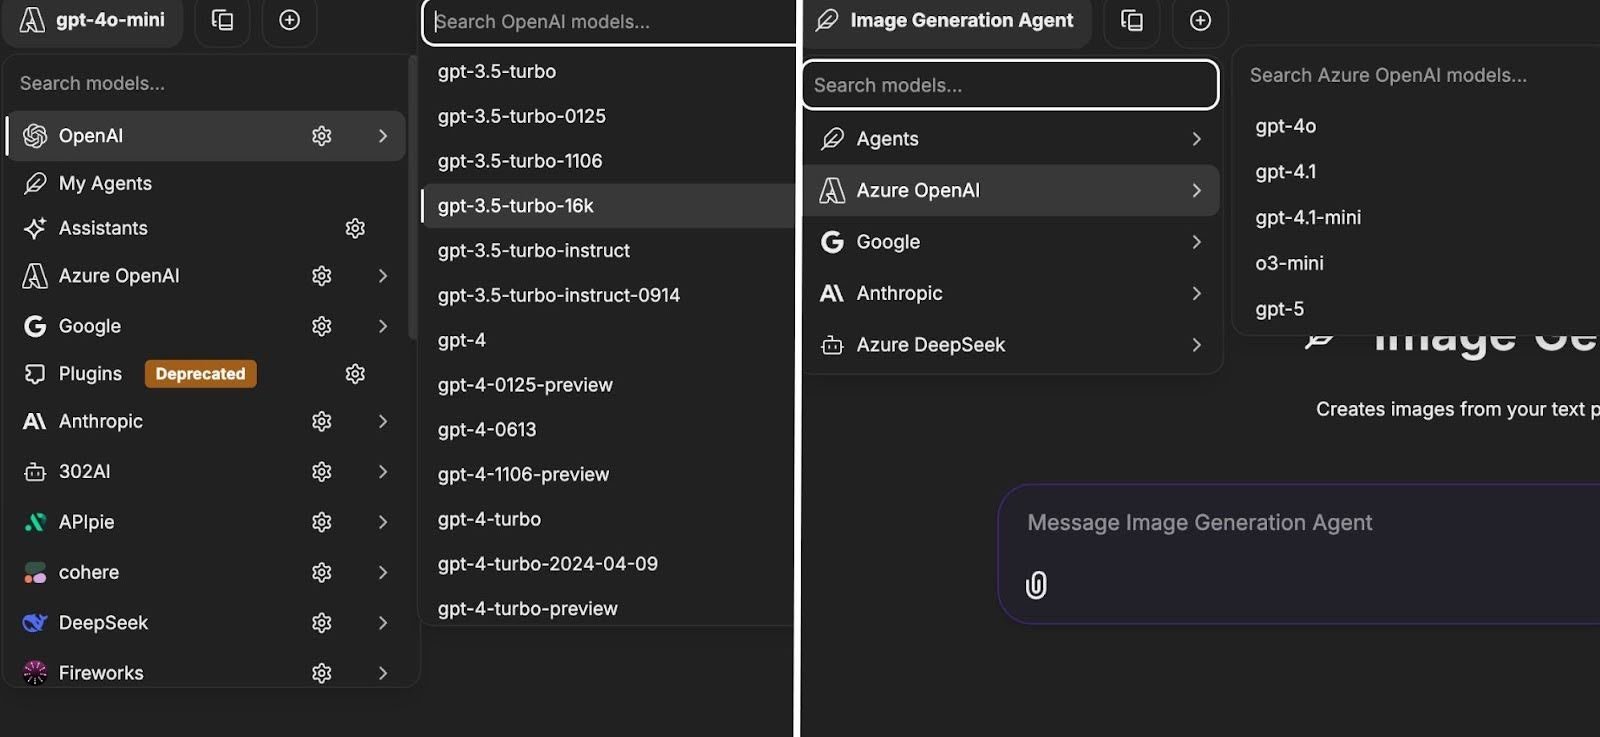Select gpt-3.5-turbo-16k model
The height and width of the screenshot is (737, 1600).
pos(607,206)
